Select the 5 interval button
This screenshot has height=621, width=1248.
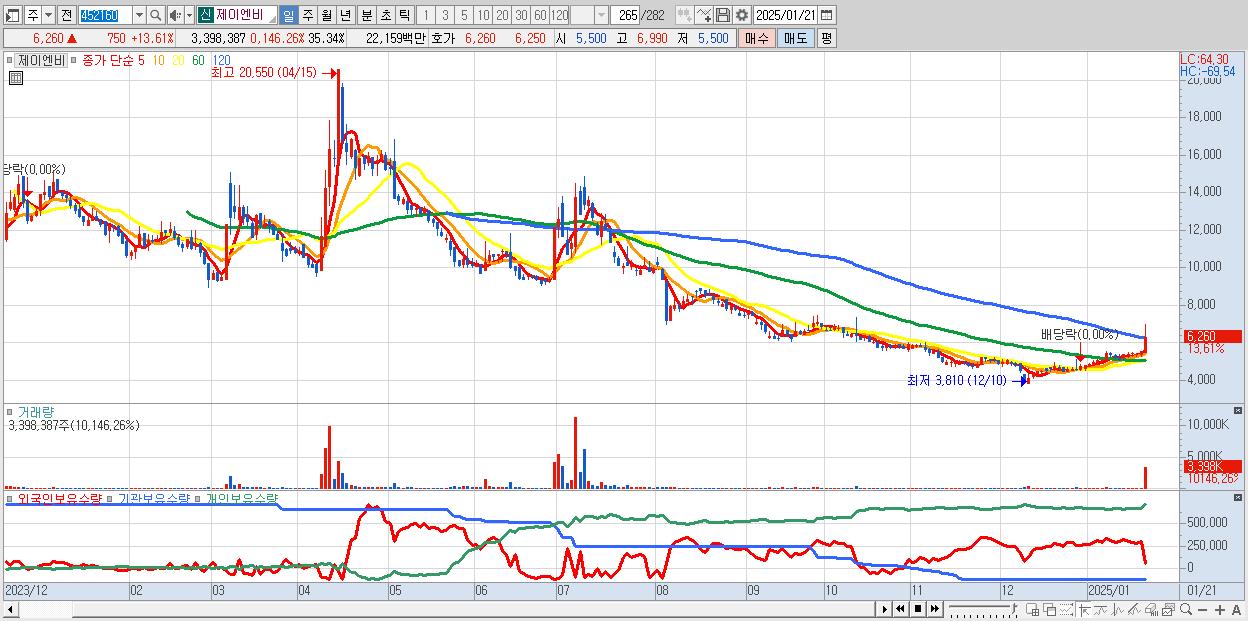pos(464,15)
